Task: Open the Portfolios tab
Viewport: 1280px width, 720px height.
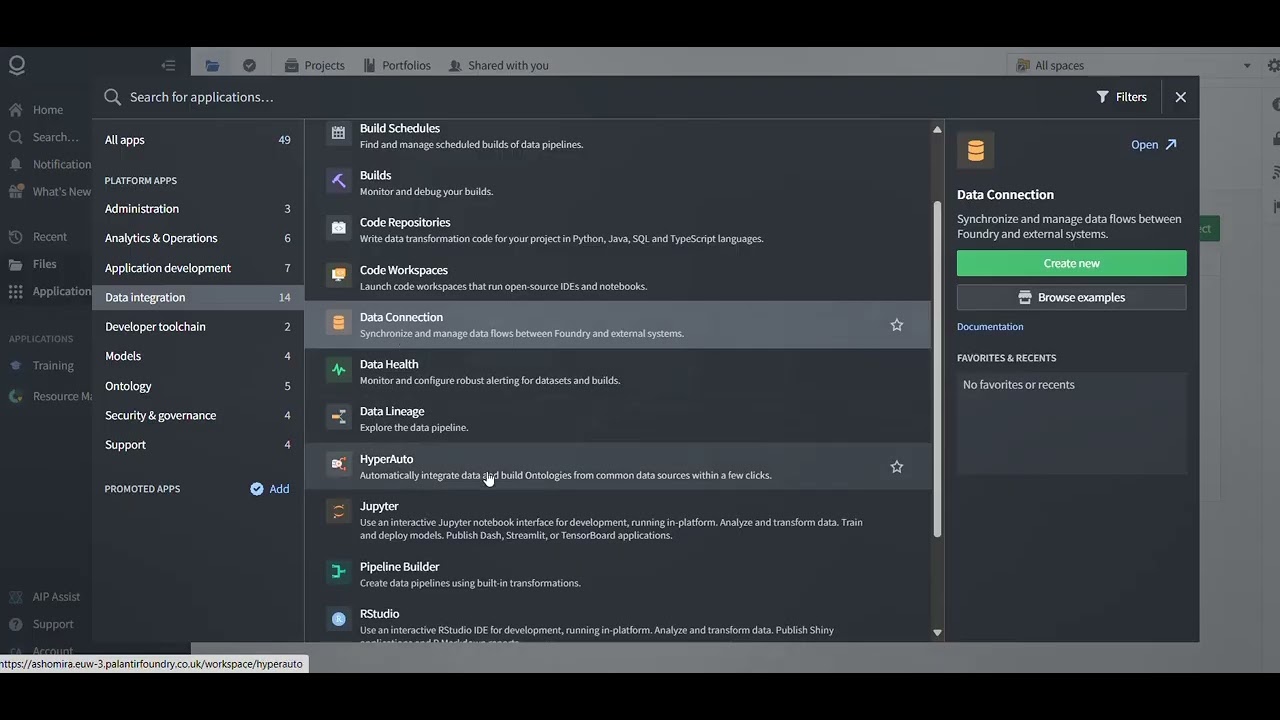Action: coord(397,65)
